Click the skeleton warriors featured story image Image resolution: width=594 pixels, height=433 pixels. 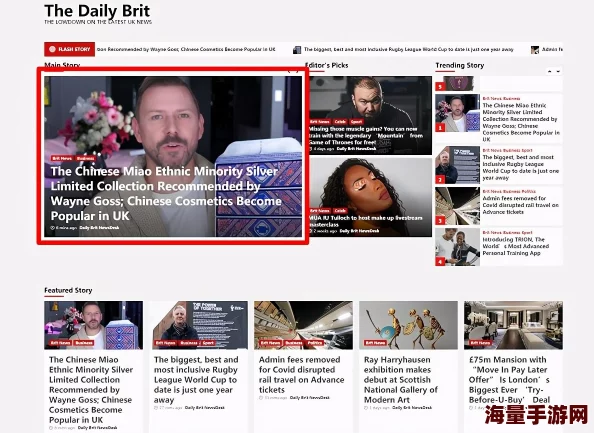(x=408, y=325)
